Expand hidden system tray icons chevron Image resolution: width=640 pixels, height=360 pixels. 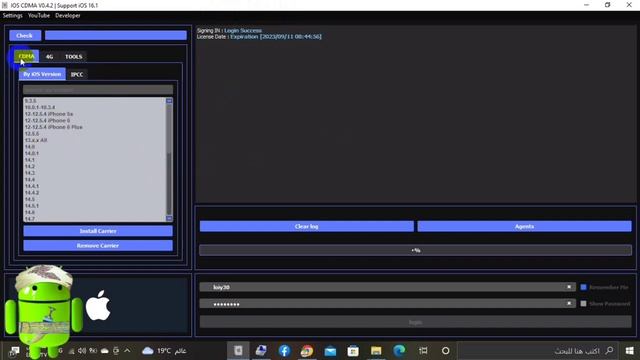pos(127,350)
